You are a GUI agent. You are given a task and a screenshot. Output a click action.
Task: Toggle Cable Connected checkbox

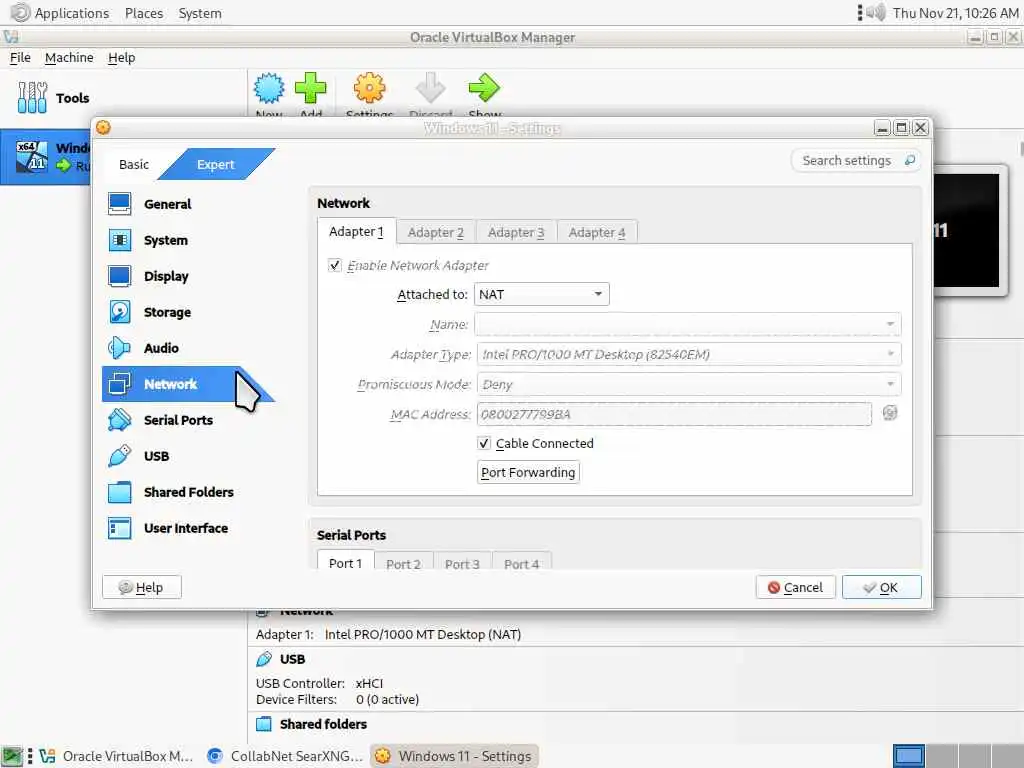coord(484,443)
